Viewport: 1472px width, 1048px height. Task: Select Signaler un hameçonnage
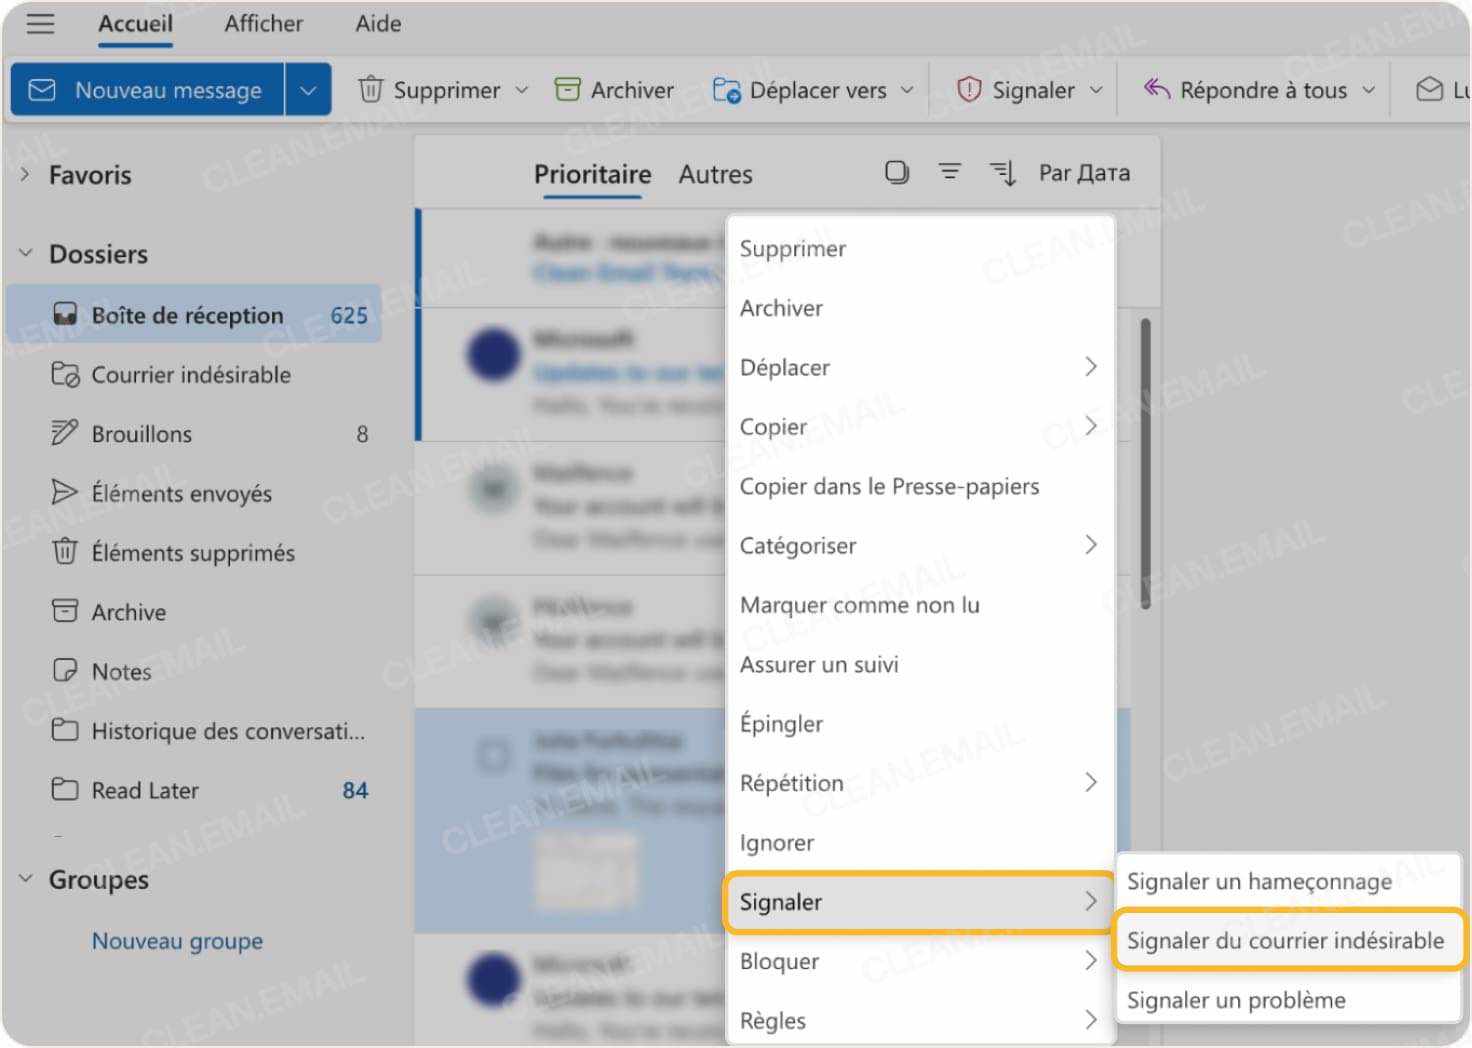[1288, 881]
